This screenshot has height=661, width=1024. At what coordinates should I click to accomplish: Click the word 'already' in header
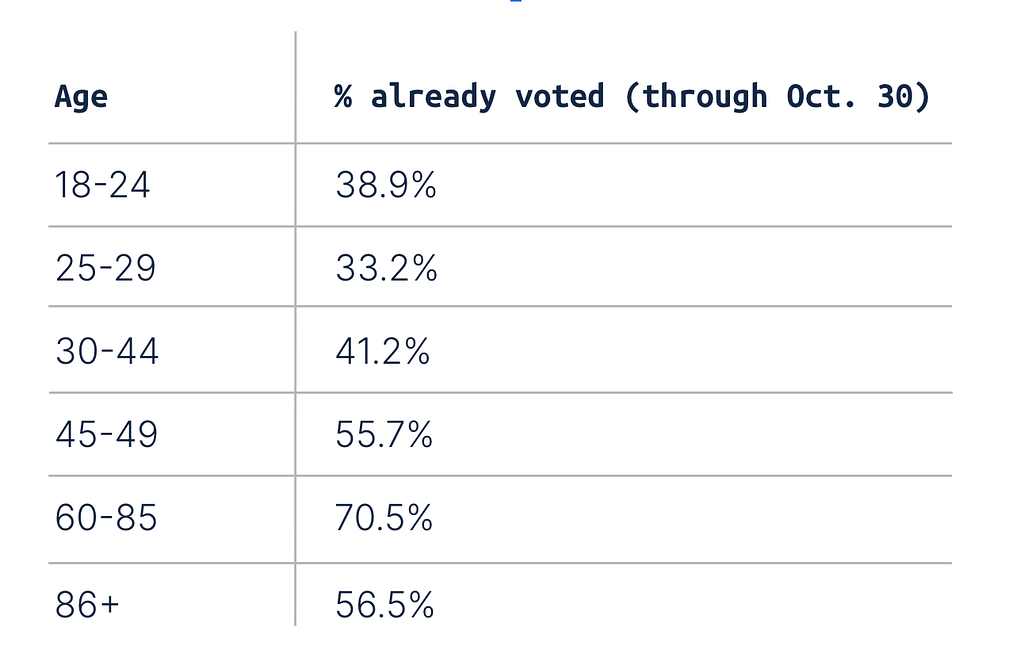[x=434, y=97]
